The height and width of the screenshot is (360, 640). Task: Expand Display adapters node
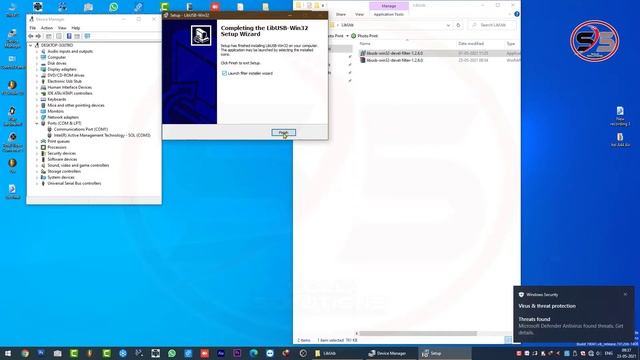37,69
